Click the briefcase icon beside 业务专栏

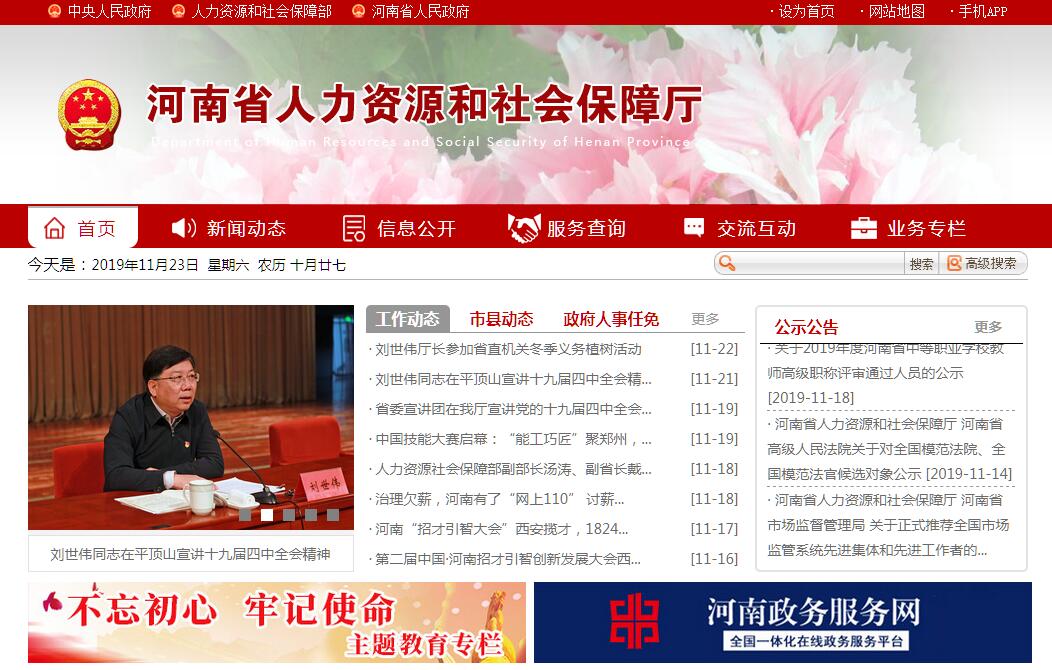[x=863, y=228]
